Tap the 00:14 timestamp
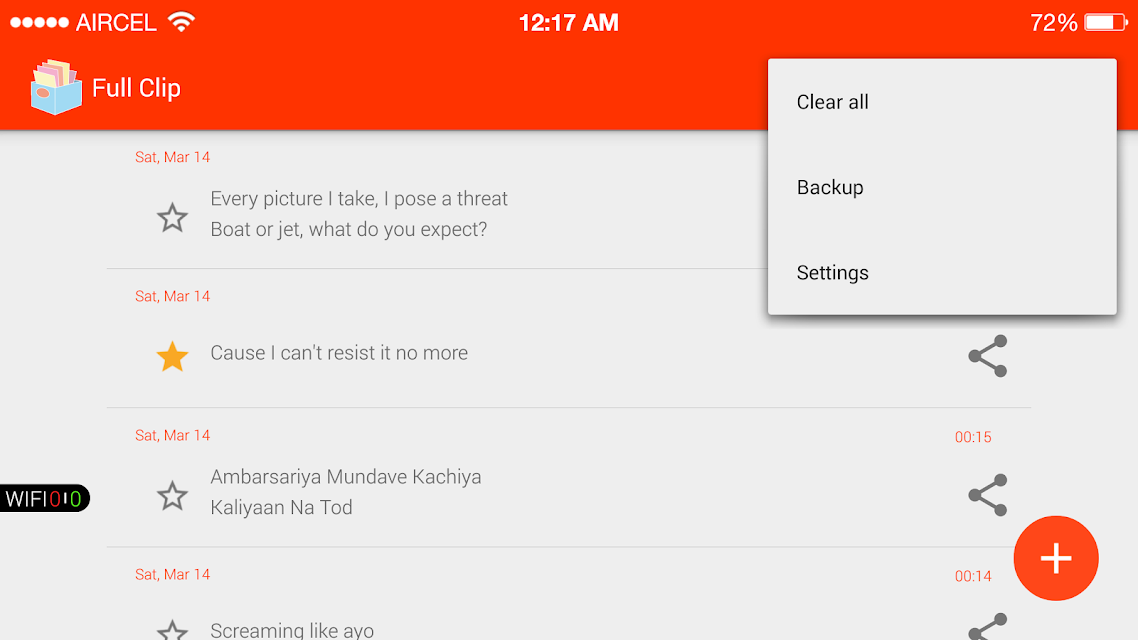This screenshot has width=1138, height=640. [973, 576]
